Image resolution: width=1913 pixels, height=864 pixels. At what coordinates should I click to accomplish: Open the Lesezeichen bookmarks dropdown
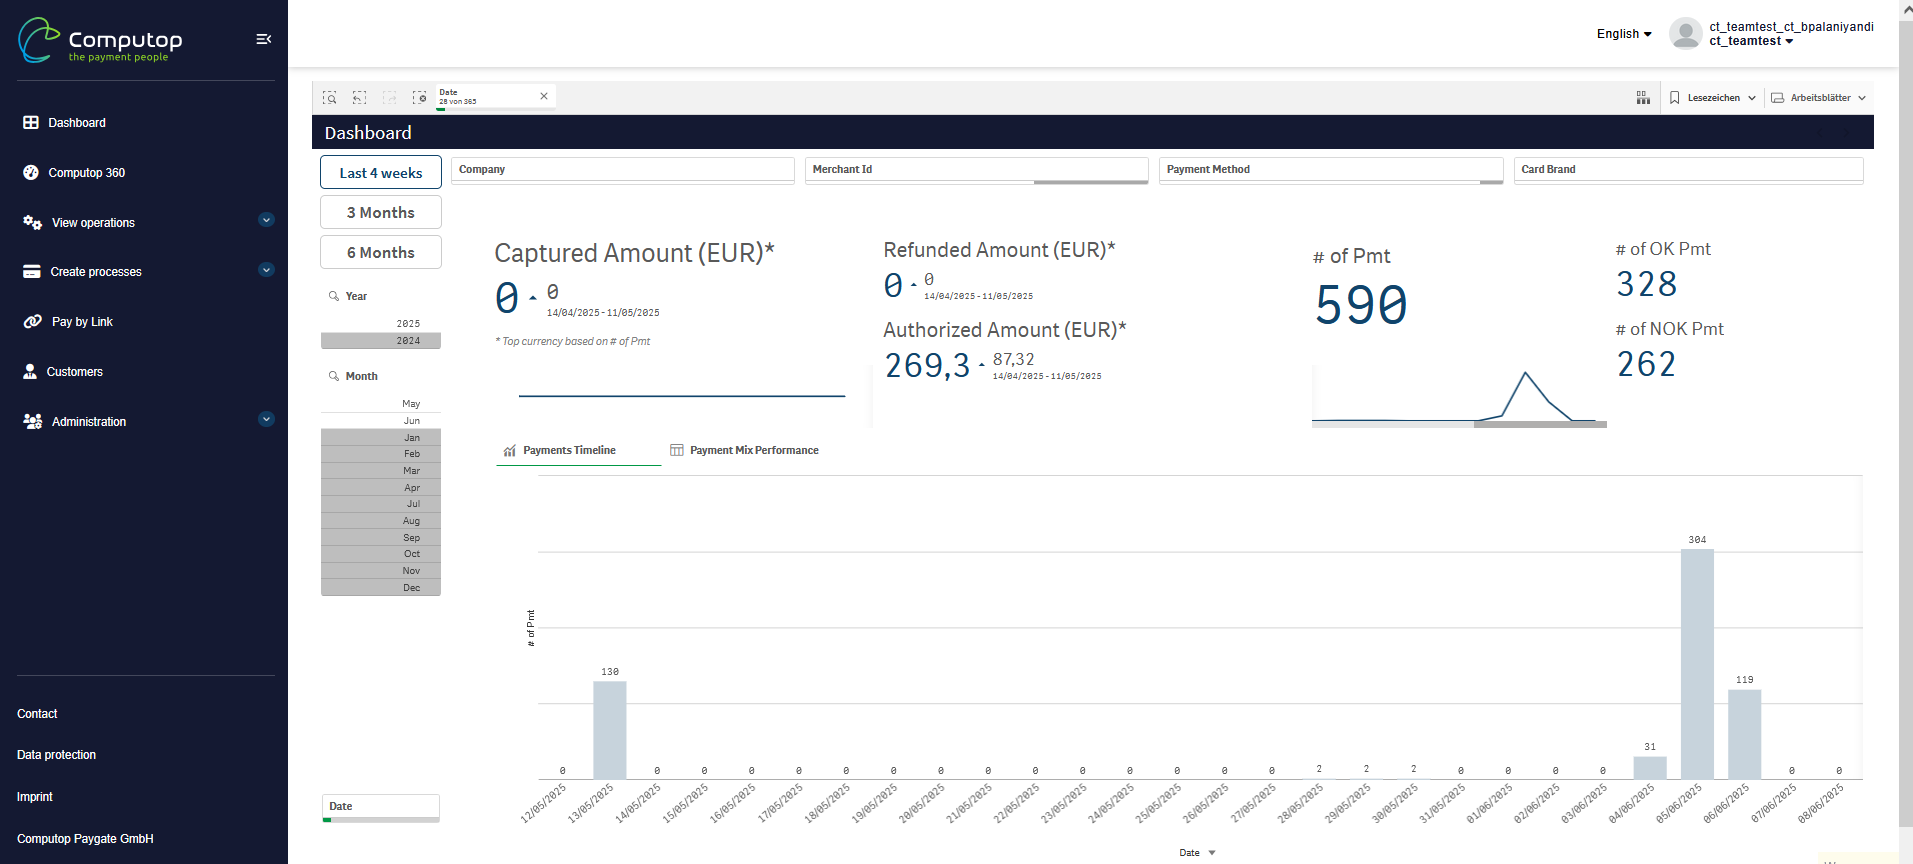(1713, 98)
